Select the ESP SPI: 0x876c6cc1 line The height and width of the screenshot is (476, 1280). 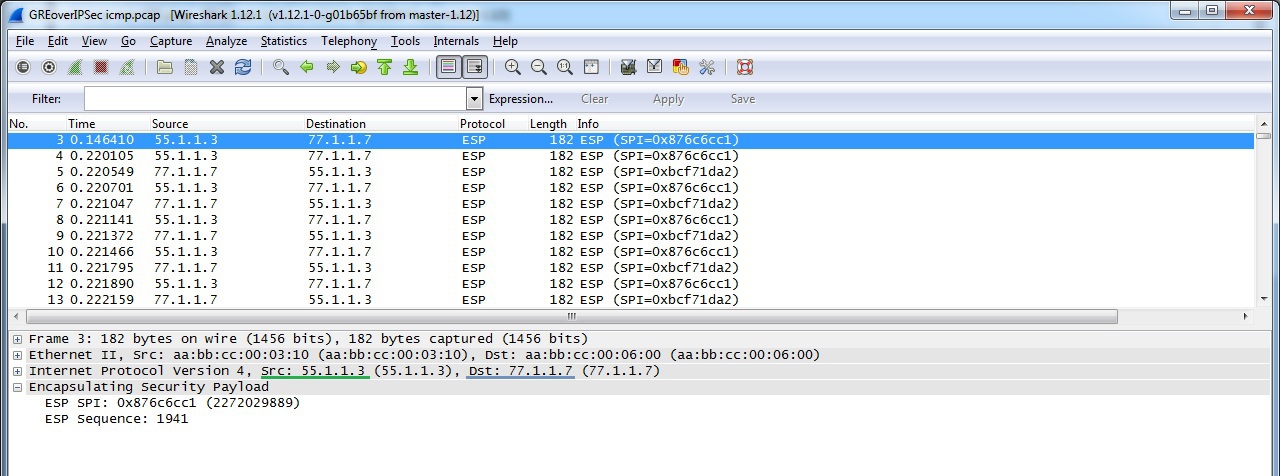pos(172,403)
